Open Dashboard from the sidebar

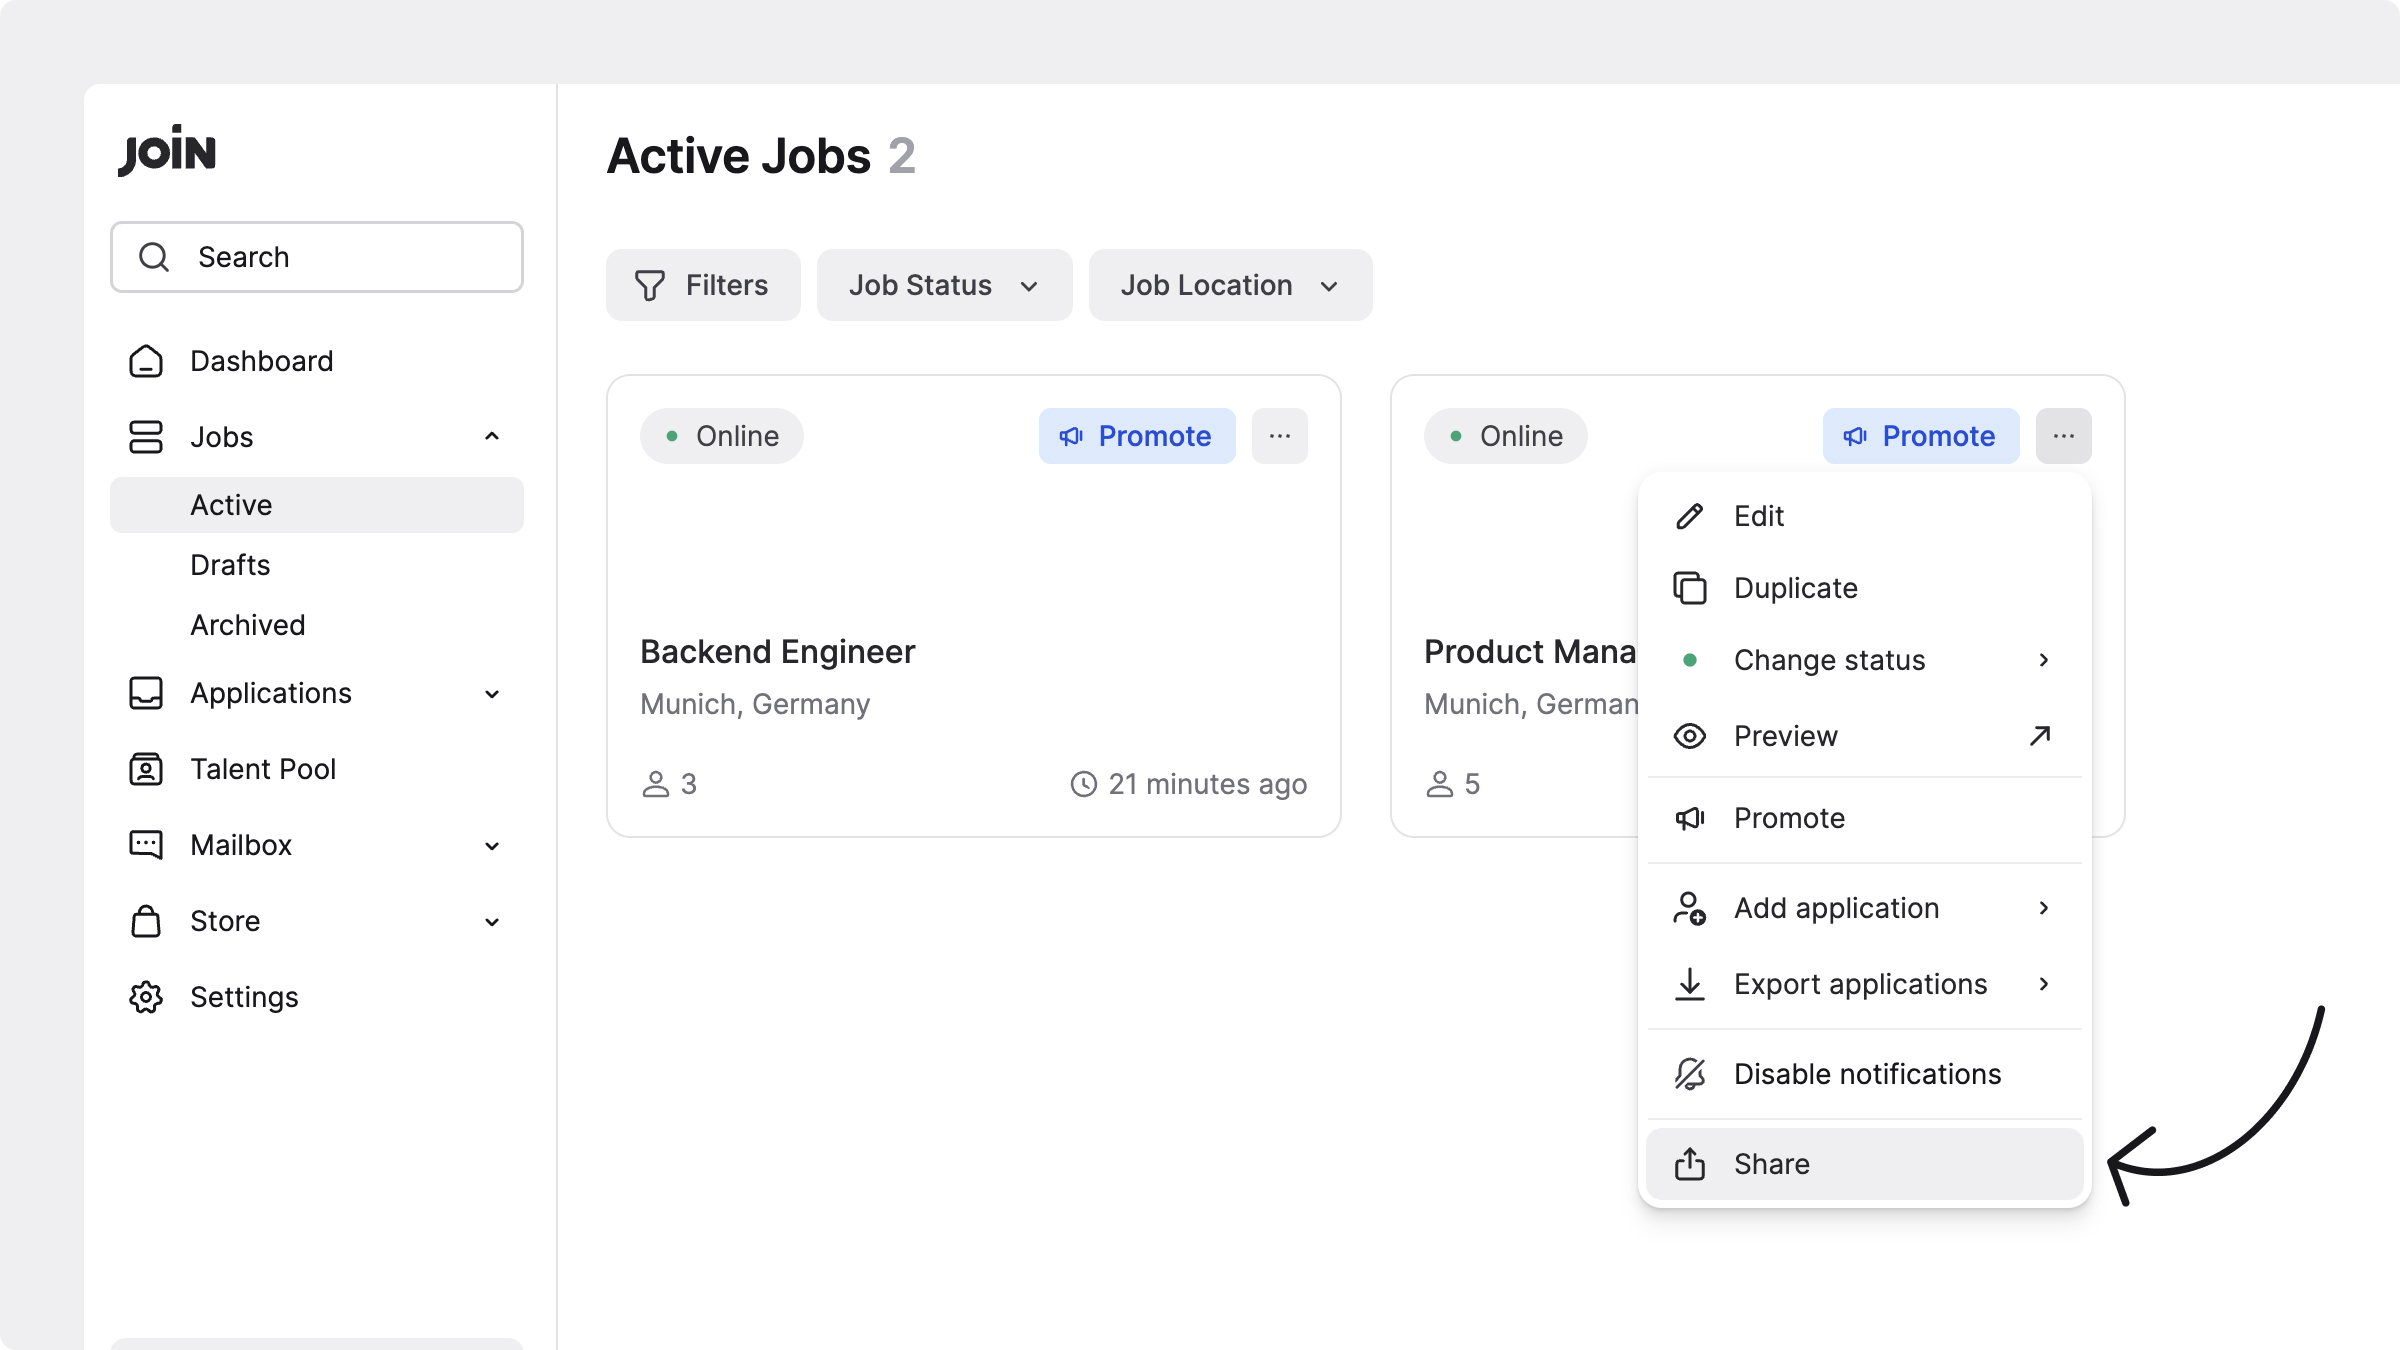tap(261, 361)
